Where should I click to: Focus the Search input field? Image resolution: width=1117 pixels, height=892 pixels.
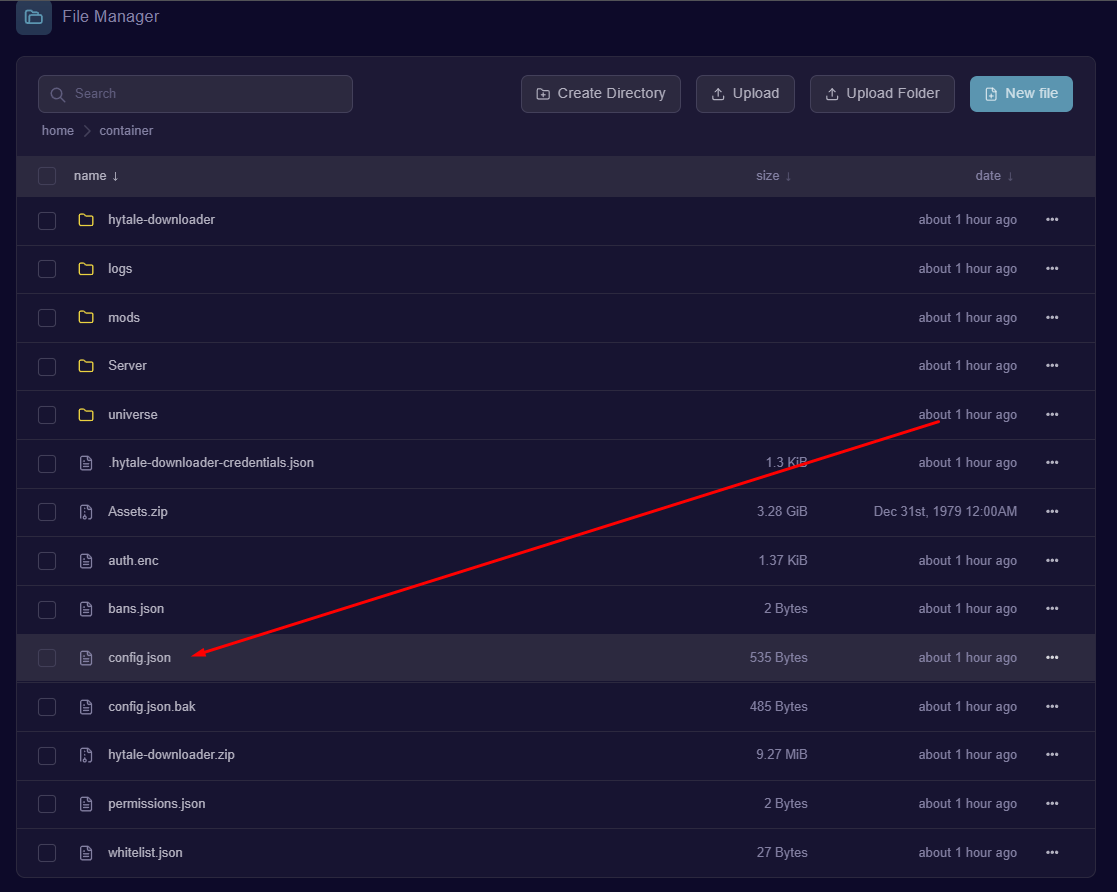pos(195,94)
